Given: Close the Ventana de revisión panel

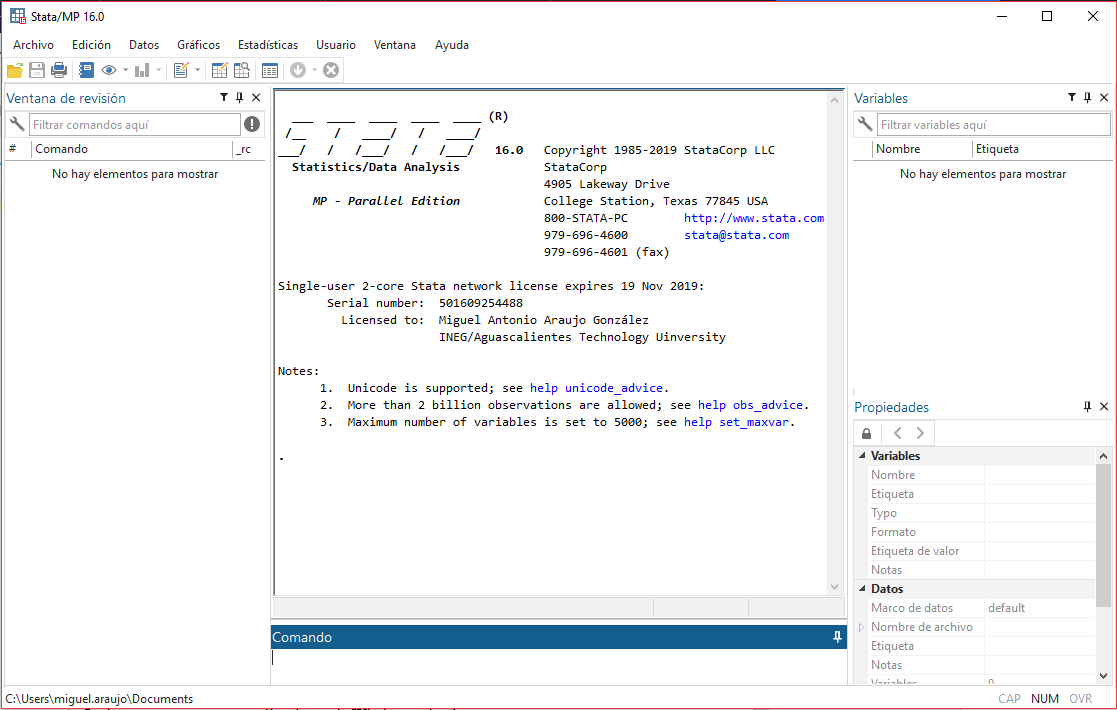Looking at the screenshot, I should tap(256, 98).
